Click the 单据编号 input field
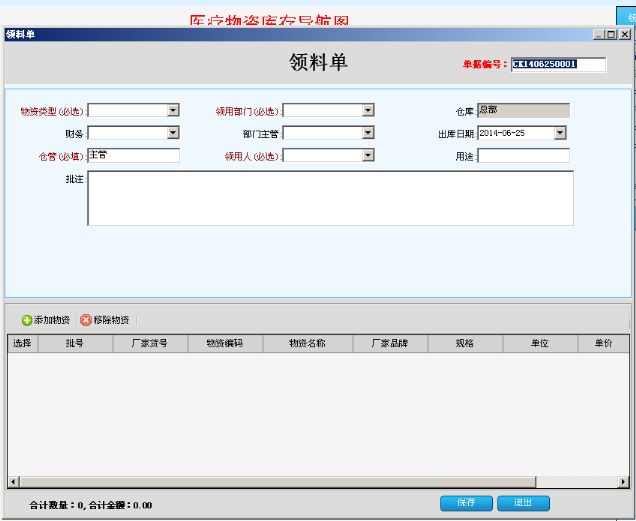Image resolution: width=636 pixels, height=521 pixels. [x=558, y=64]
